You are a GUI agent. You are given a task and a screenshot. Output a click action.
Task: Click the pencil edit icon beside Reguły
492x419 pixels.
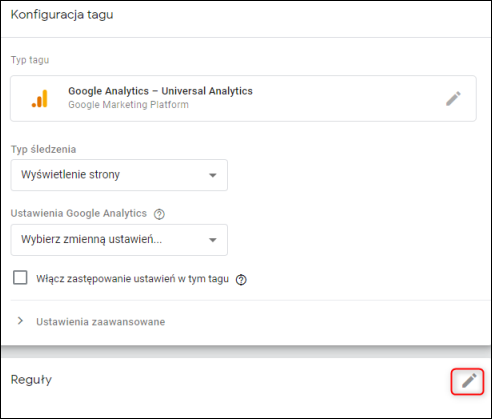coord(469,381)
